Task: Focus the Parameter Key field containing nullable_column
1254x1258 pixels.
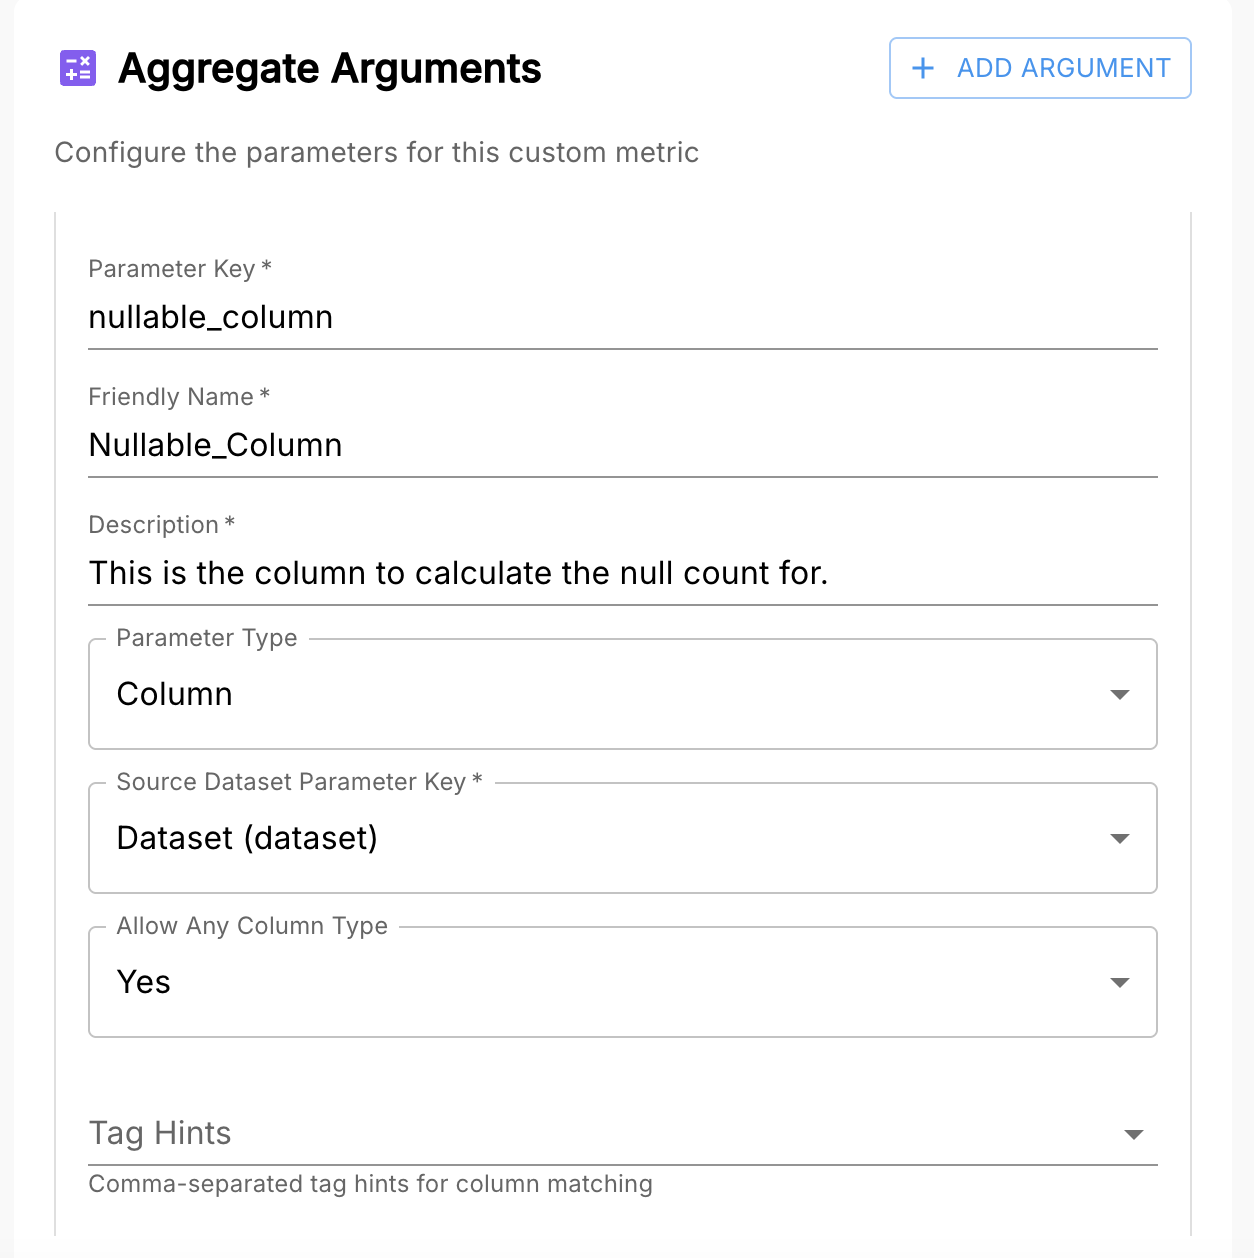Action: [x=622, y=318]
